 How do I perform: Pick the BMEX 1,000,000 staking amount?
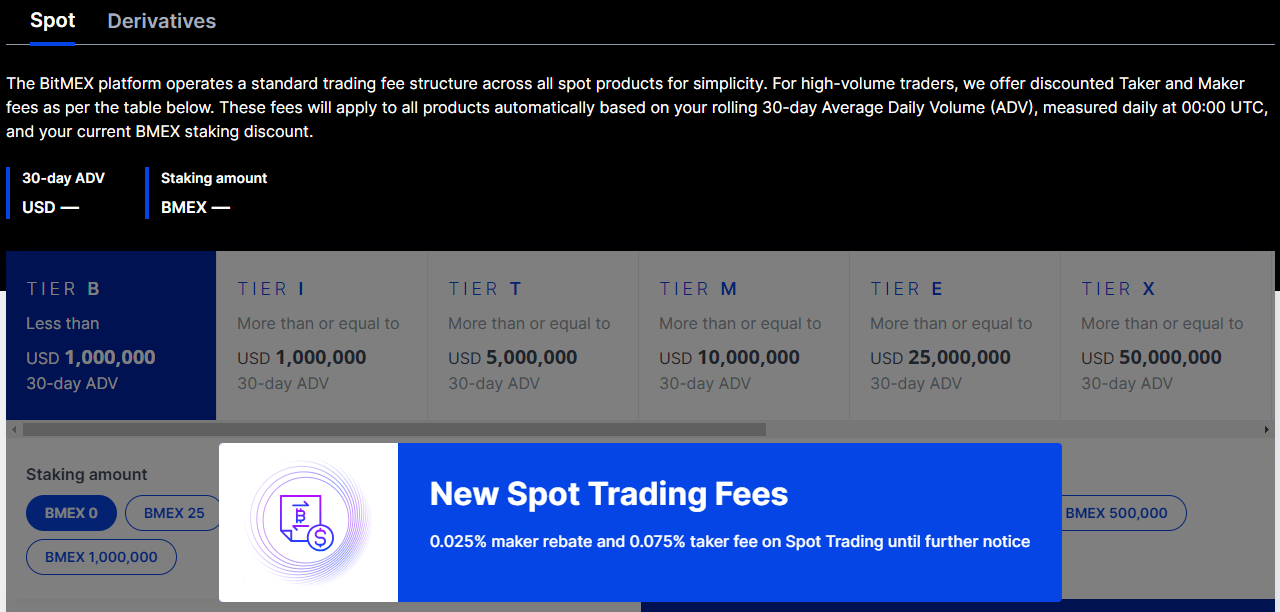(101, 557)
